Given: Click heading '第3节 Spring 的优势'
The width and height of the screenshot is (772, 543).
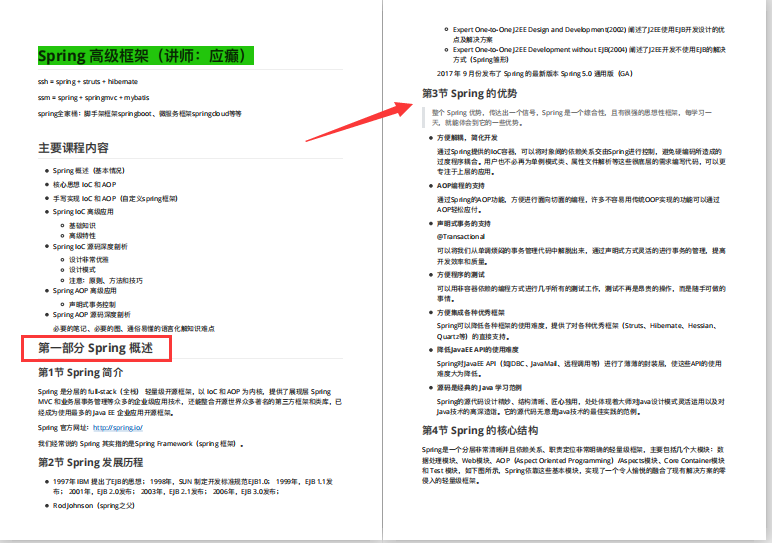Looking at the screenshot, I should 470,93.
